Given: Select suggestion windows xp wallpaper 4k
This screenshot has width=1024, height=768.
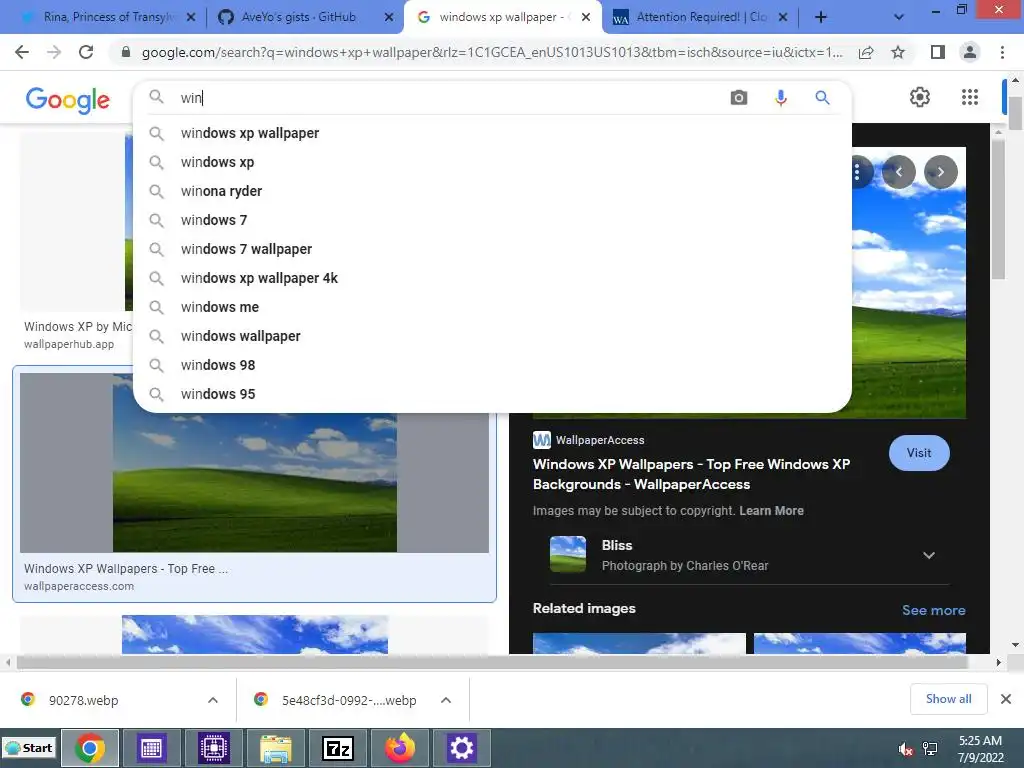Looking at the screenshot, I should pyautogui.click(x=492, y=278).
